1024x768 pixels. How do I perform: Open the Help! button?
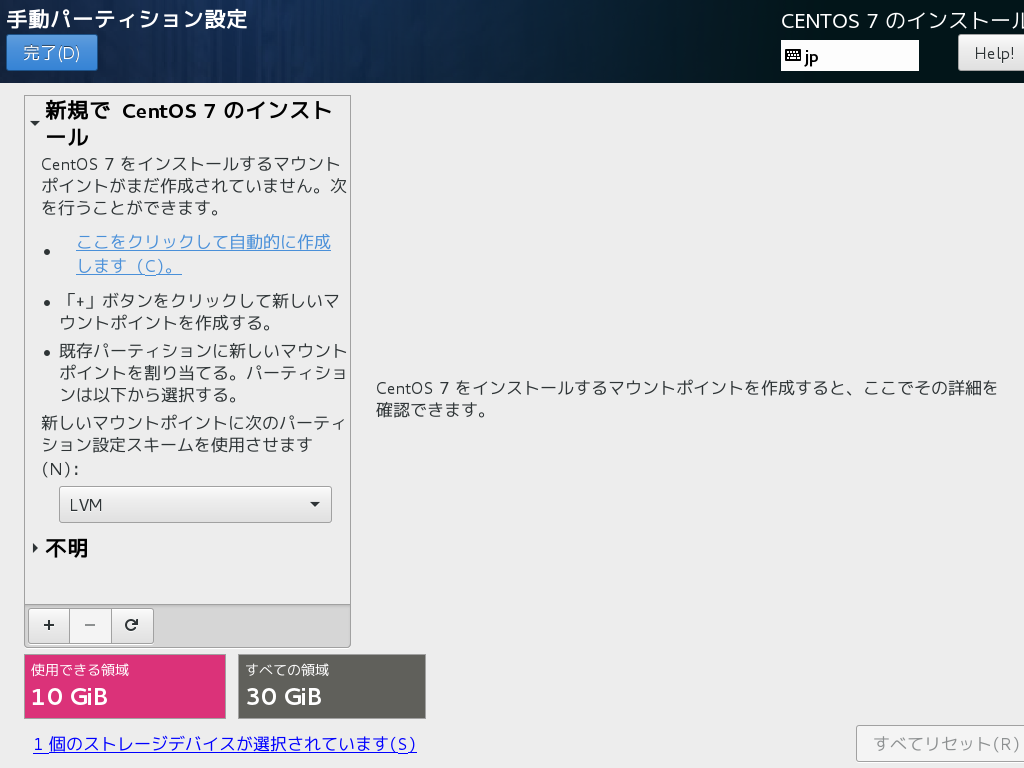(993, 53)
